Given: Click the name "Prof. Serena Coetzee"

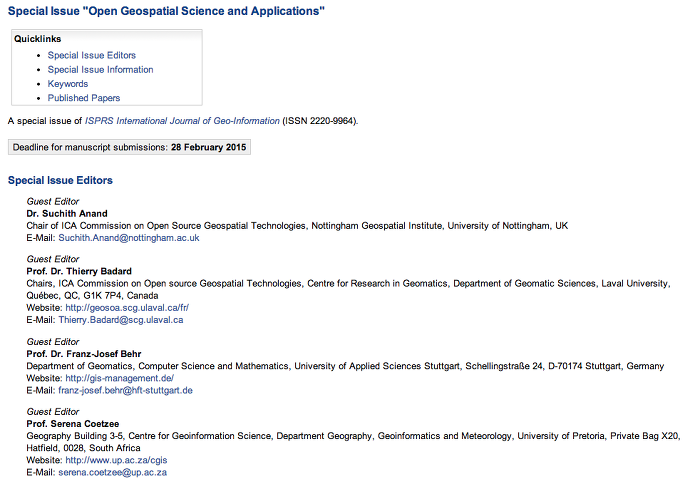Looking at the screenshot, I should tap(73, 424).
